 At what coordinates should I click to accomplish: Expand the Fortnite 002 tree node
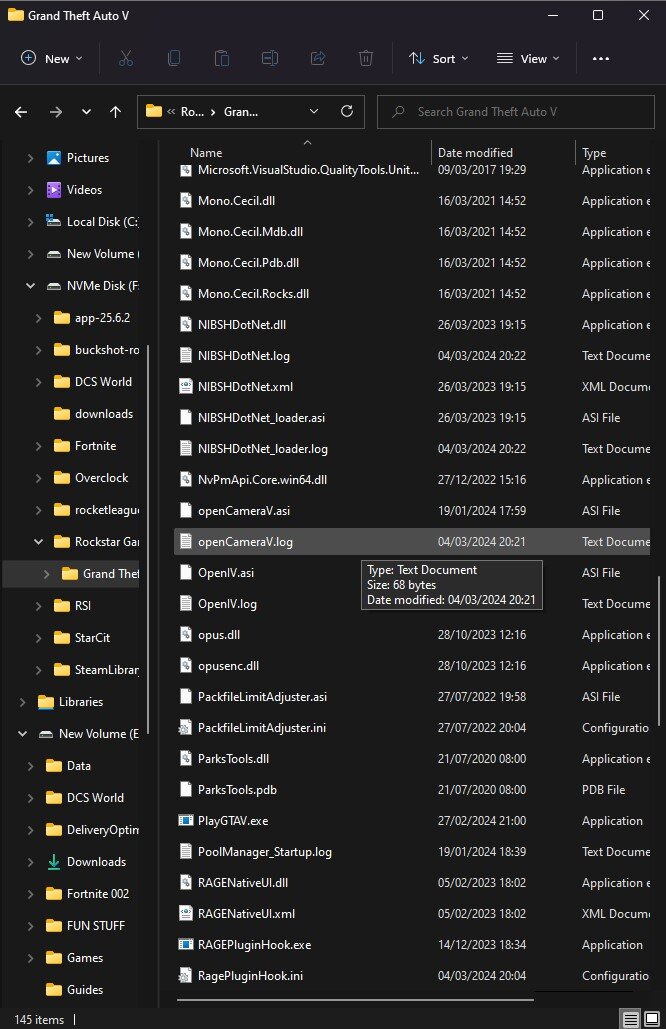[x=30, y=894]
